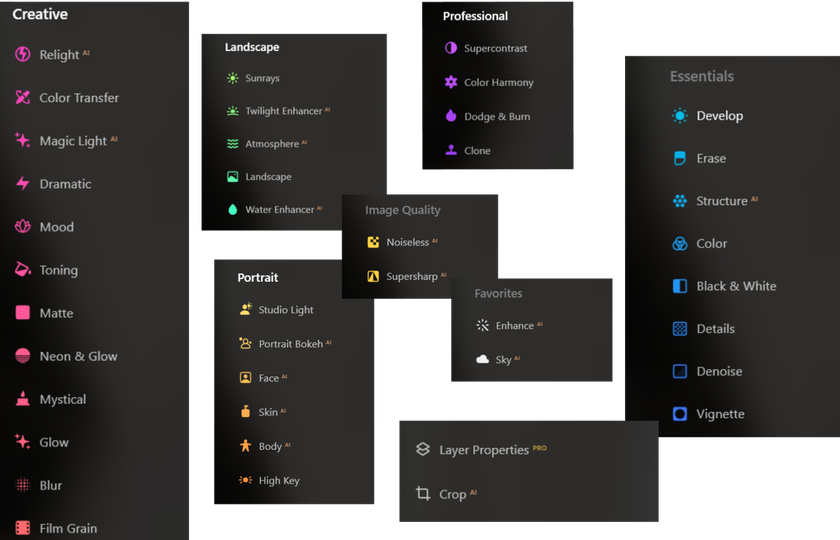Viewport: 840px width, 540px height.
Task: Click the Professional section heading
Action: (x=475, y=16)
